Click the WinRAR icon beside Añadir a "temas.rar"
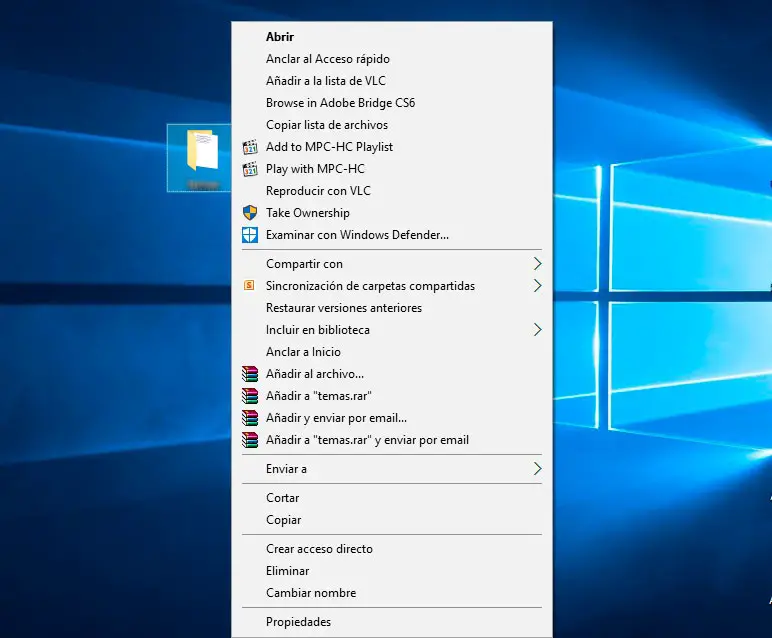Screen dimensions: 772x638 coord(250,396)
